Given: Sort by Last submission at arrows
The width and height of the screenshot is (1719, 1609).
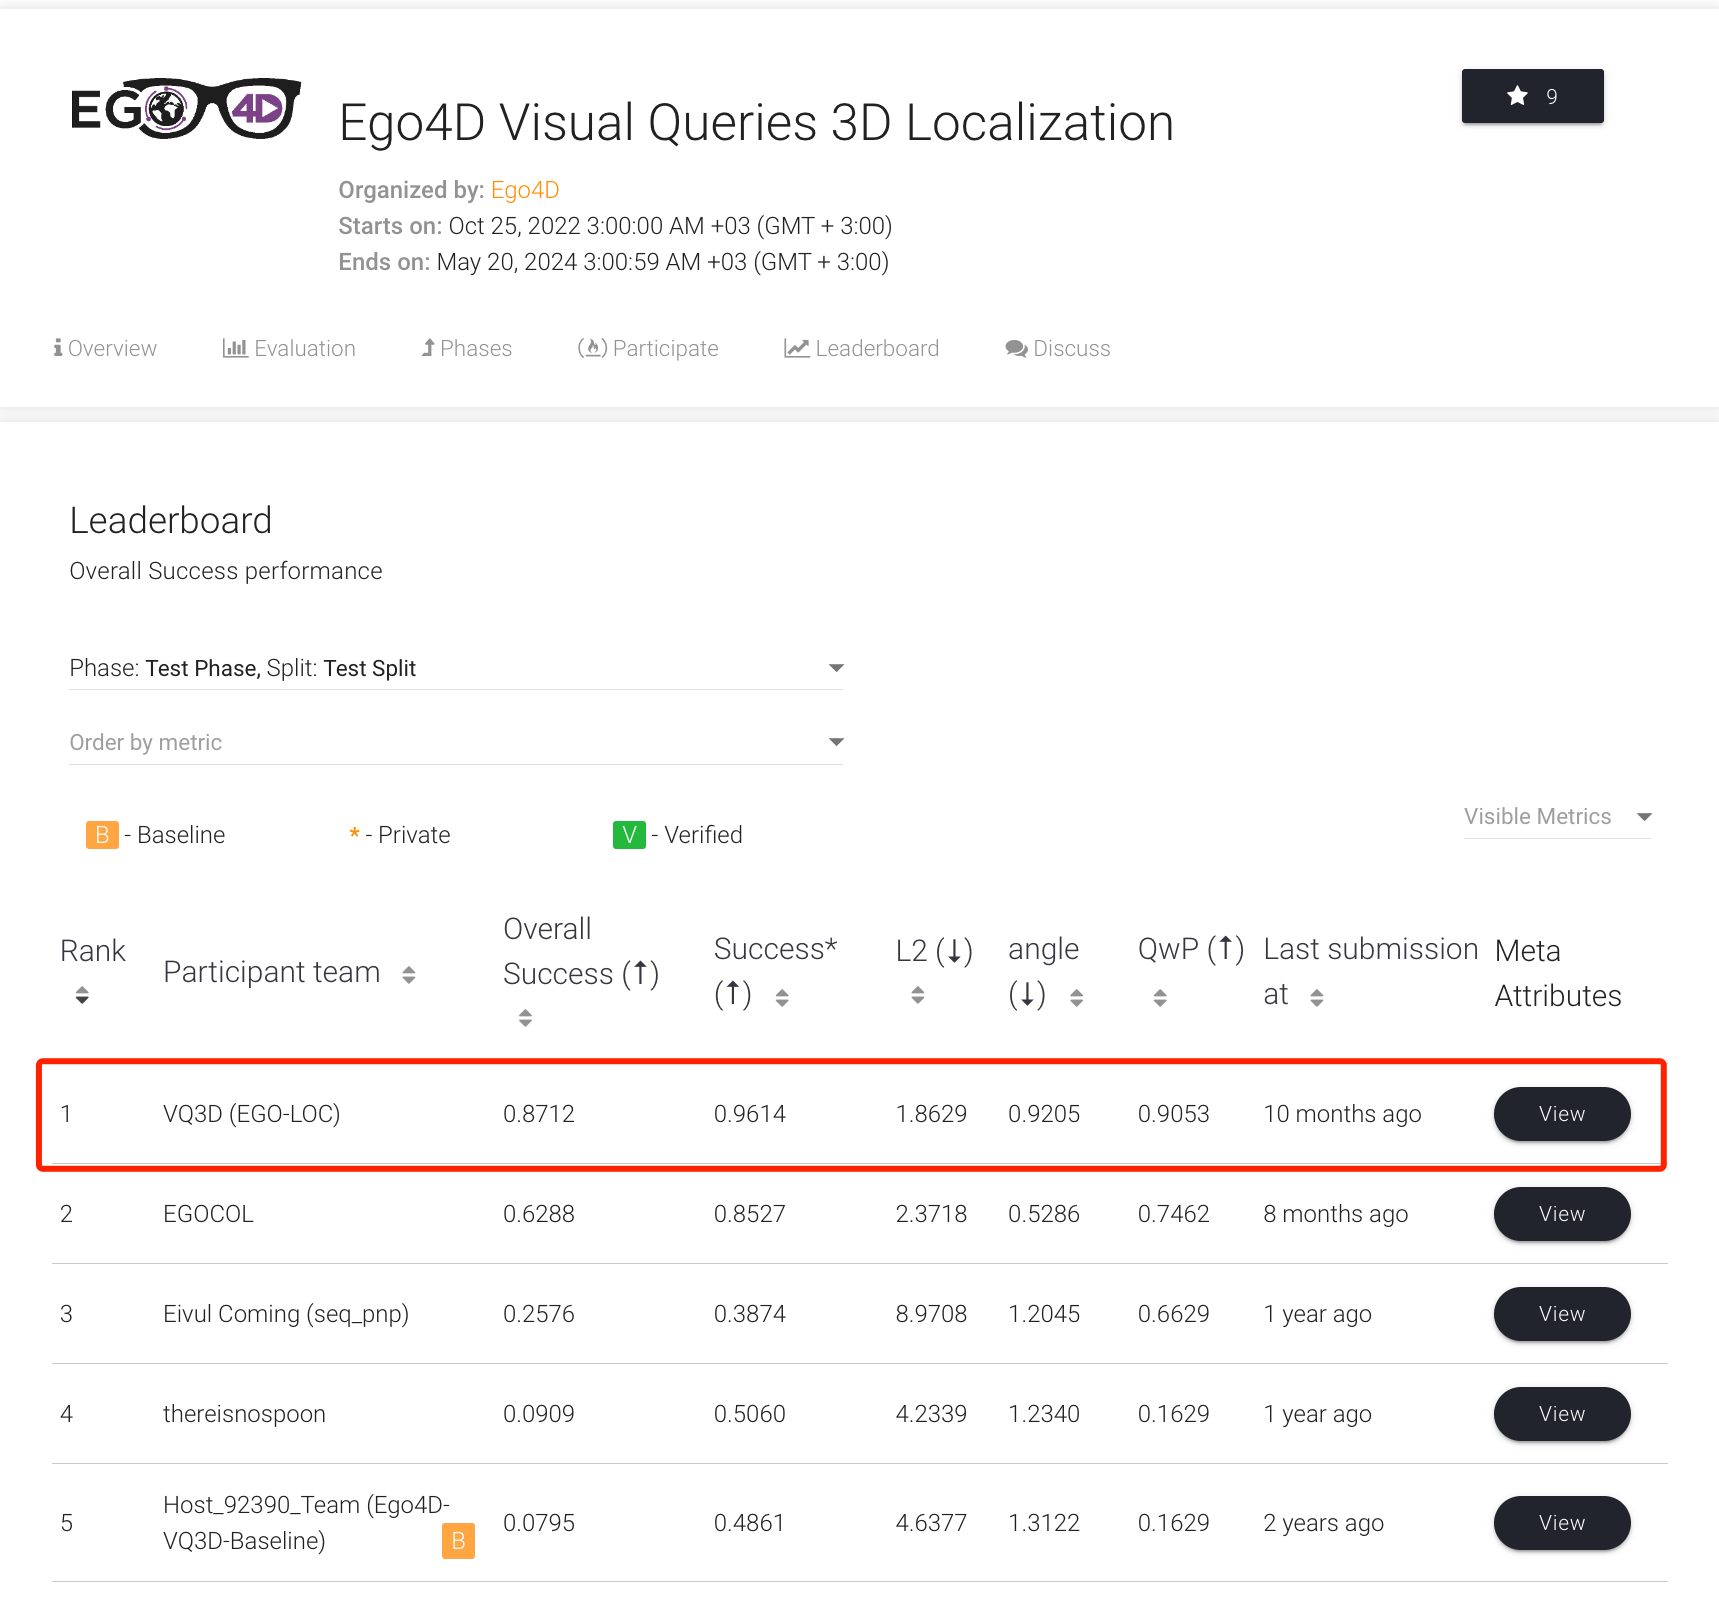Looking at the screenshot, I should click(1317, 997).
